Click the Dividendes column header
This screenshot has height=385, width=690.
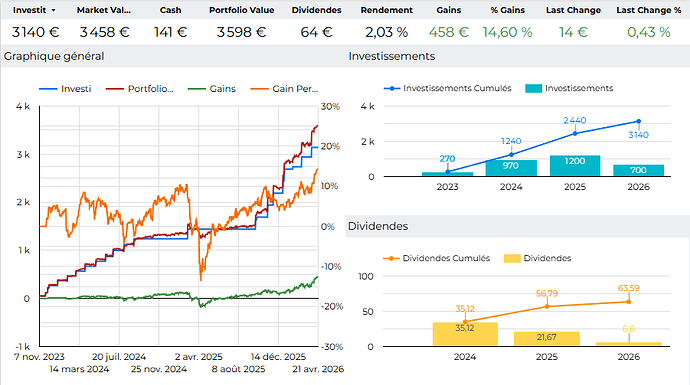(316, 10)
